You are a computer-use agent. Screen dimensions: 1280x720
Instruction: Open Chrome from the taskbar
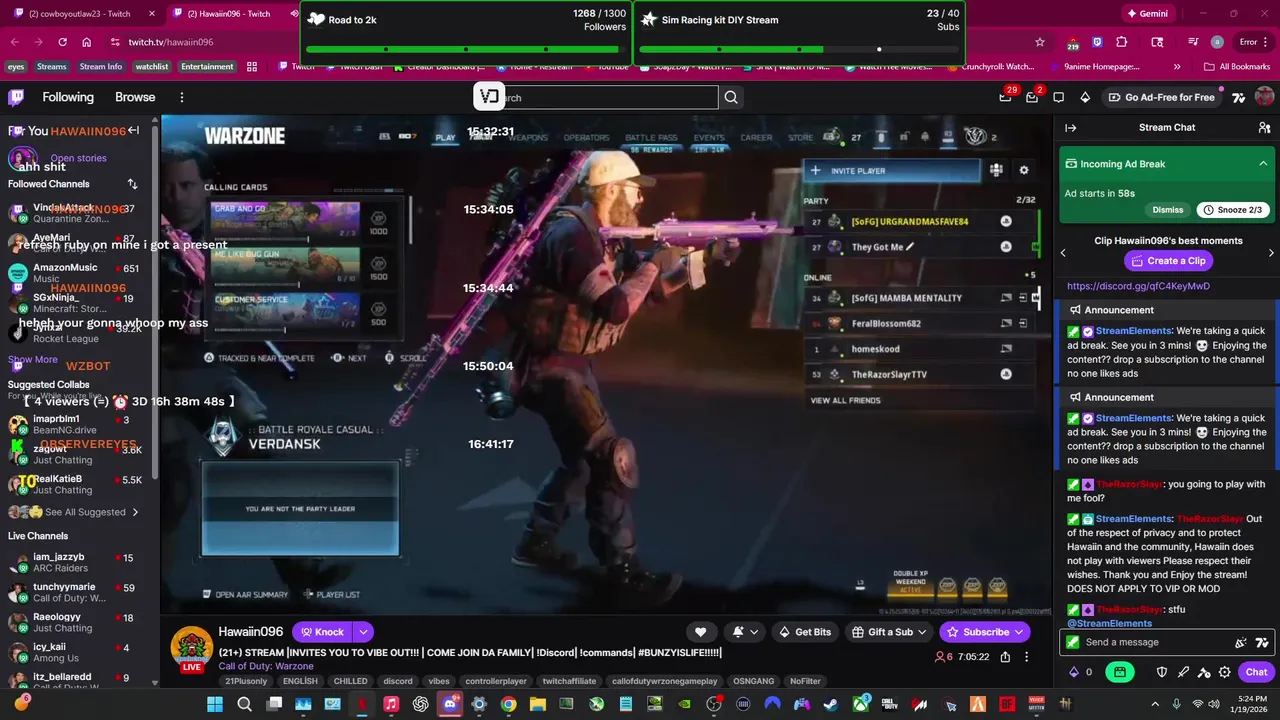[509, 704]
